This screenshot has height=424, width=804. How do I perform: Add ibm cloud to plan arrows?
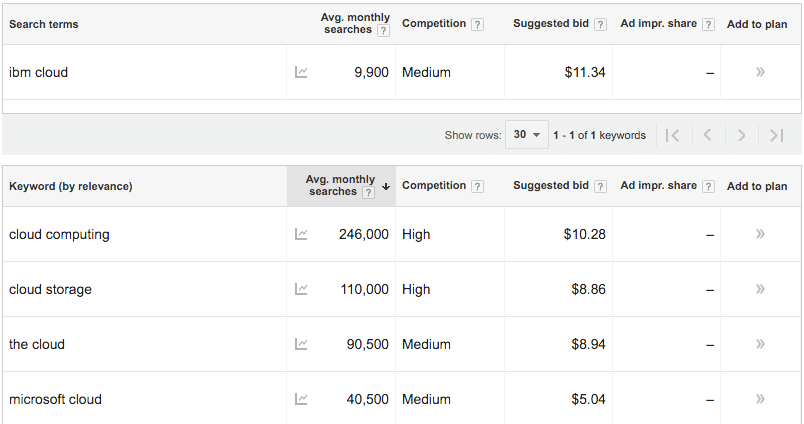[760, 72]
